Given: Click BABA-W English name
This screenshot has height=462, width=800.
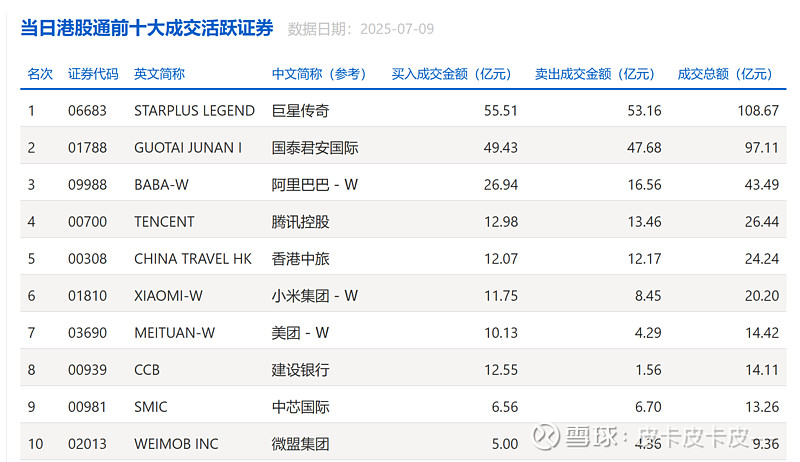Looking at the screenshot, I should [x=161, y=185].
